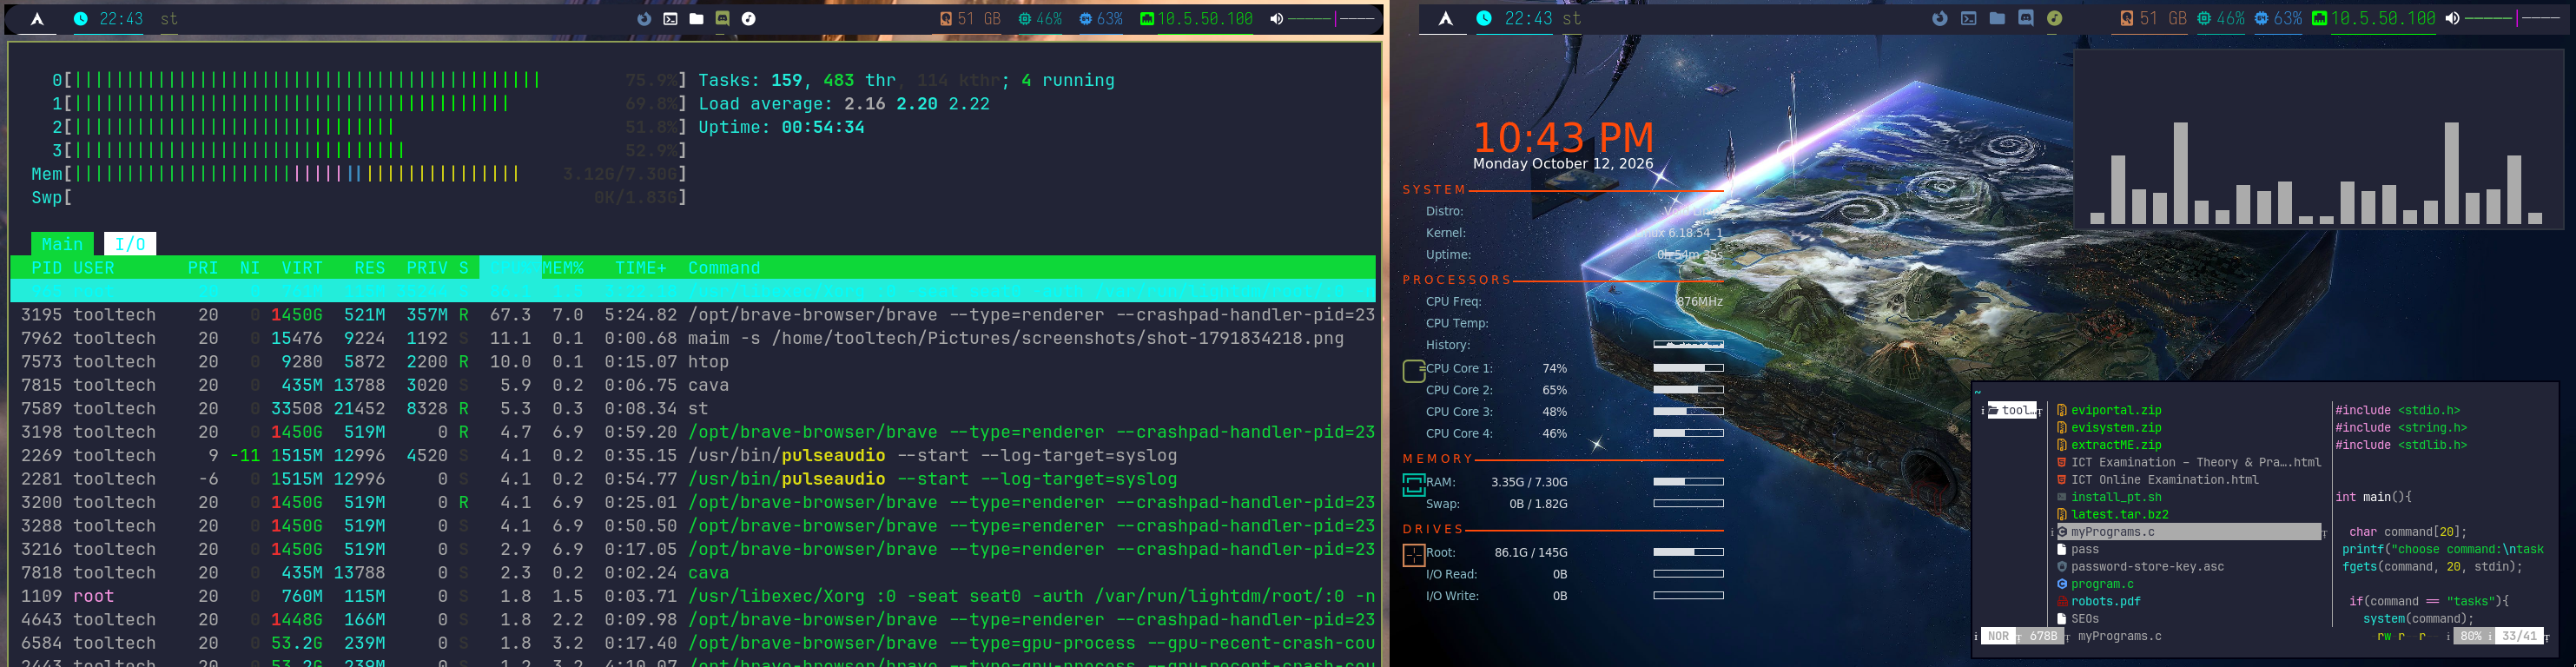Click the Arch launcher logo, left bar
The height and width of the screenshot is (667, 2576).
pos(37,19)
